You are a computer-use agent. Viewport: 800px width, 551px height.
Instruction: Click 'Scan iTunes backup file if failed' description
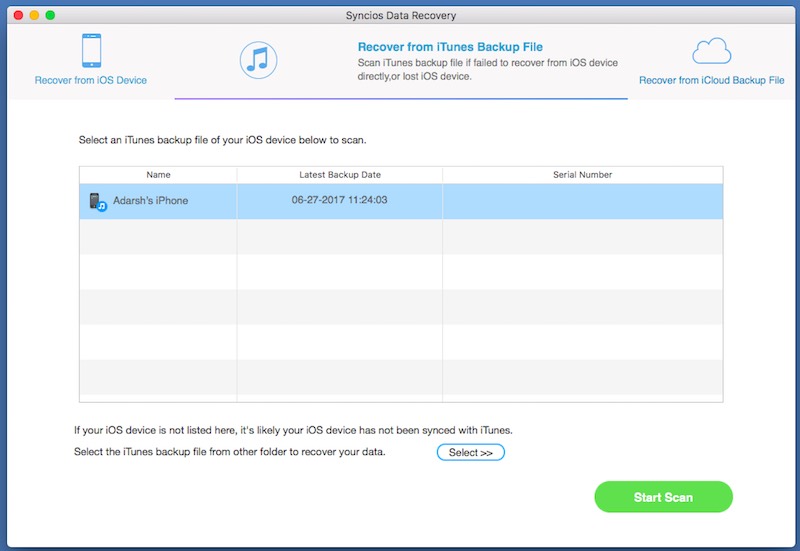click(x=488, y=69)
